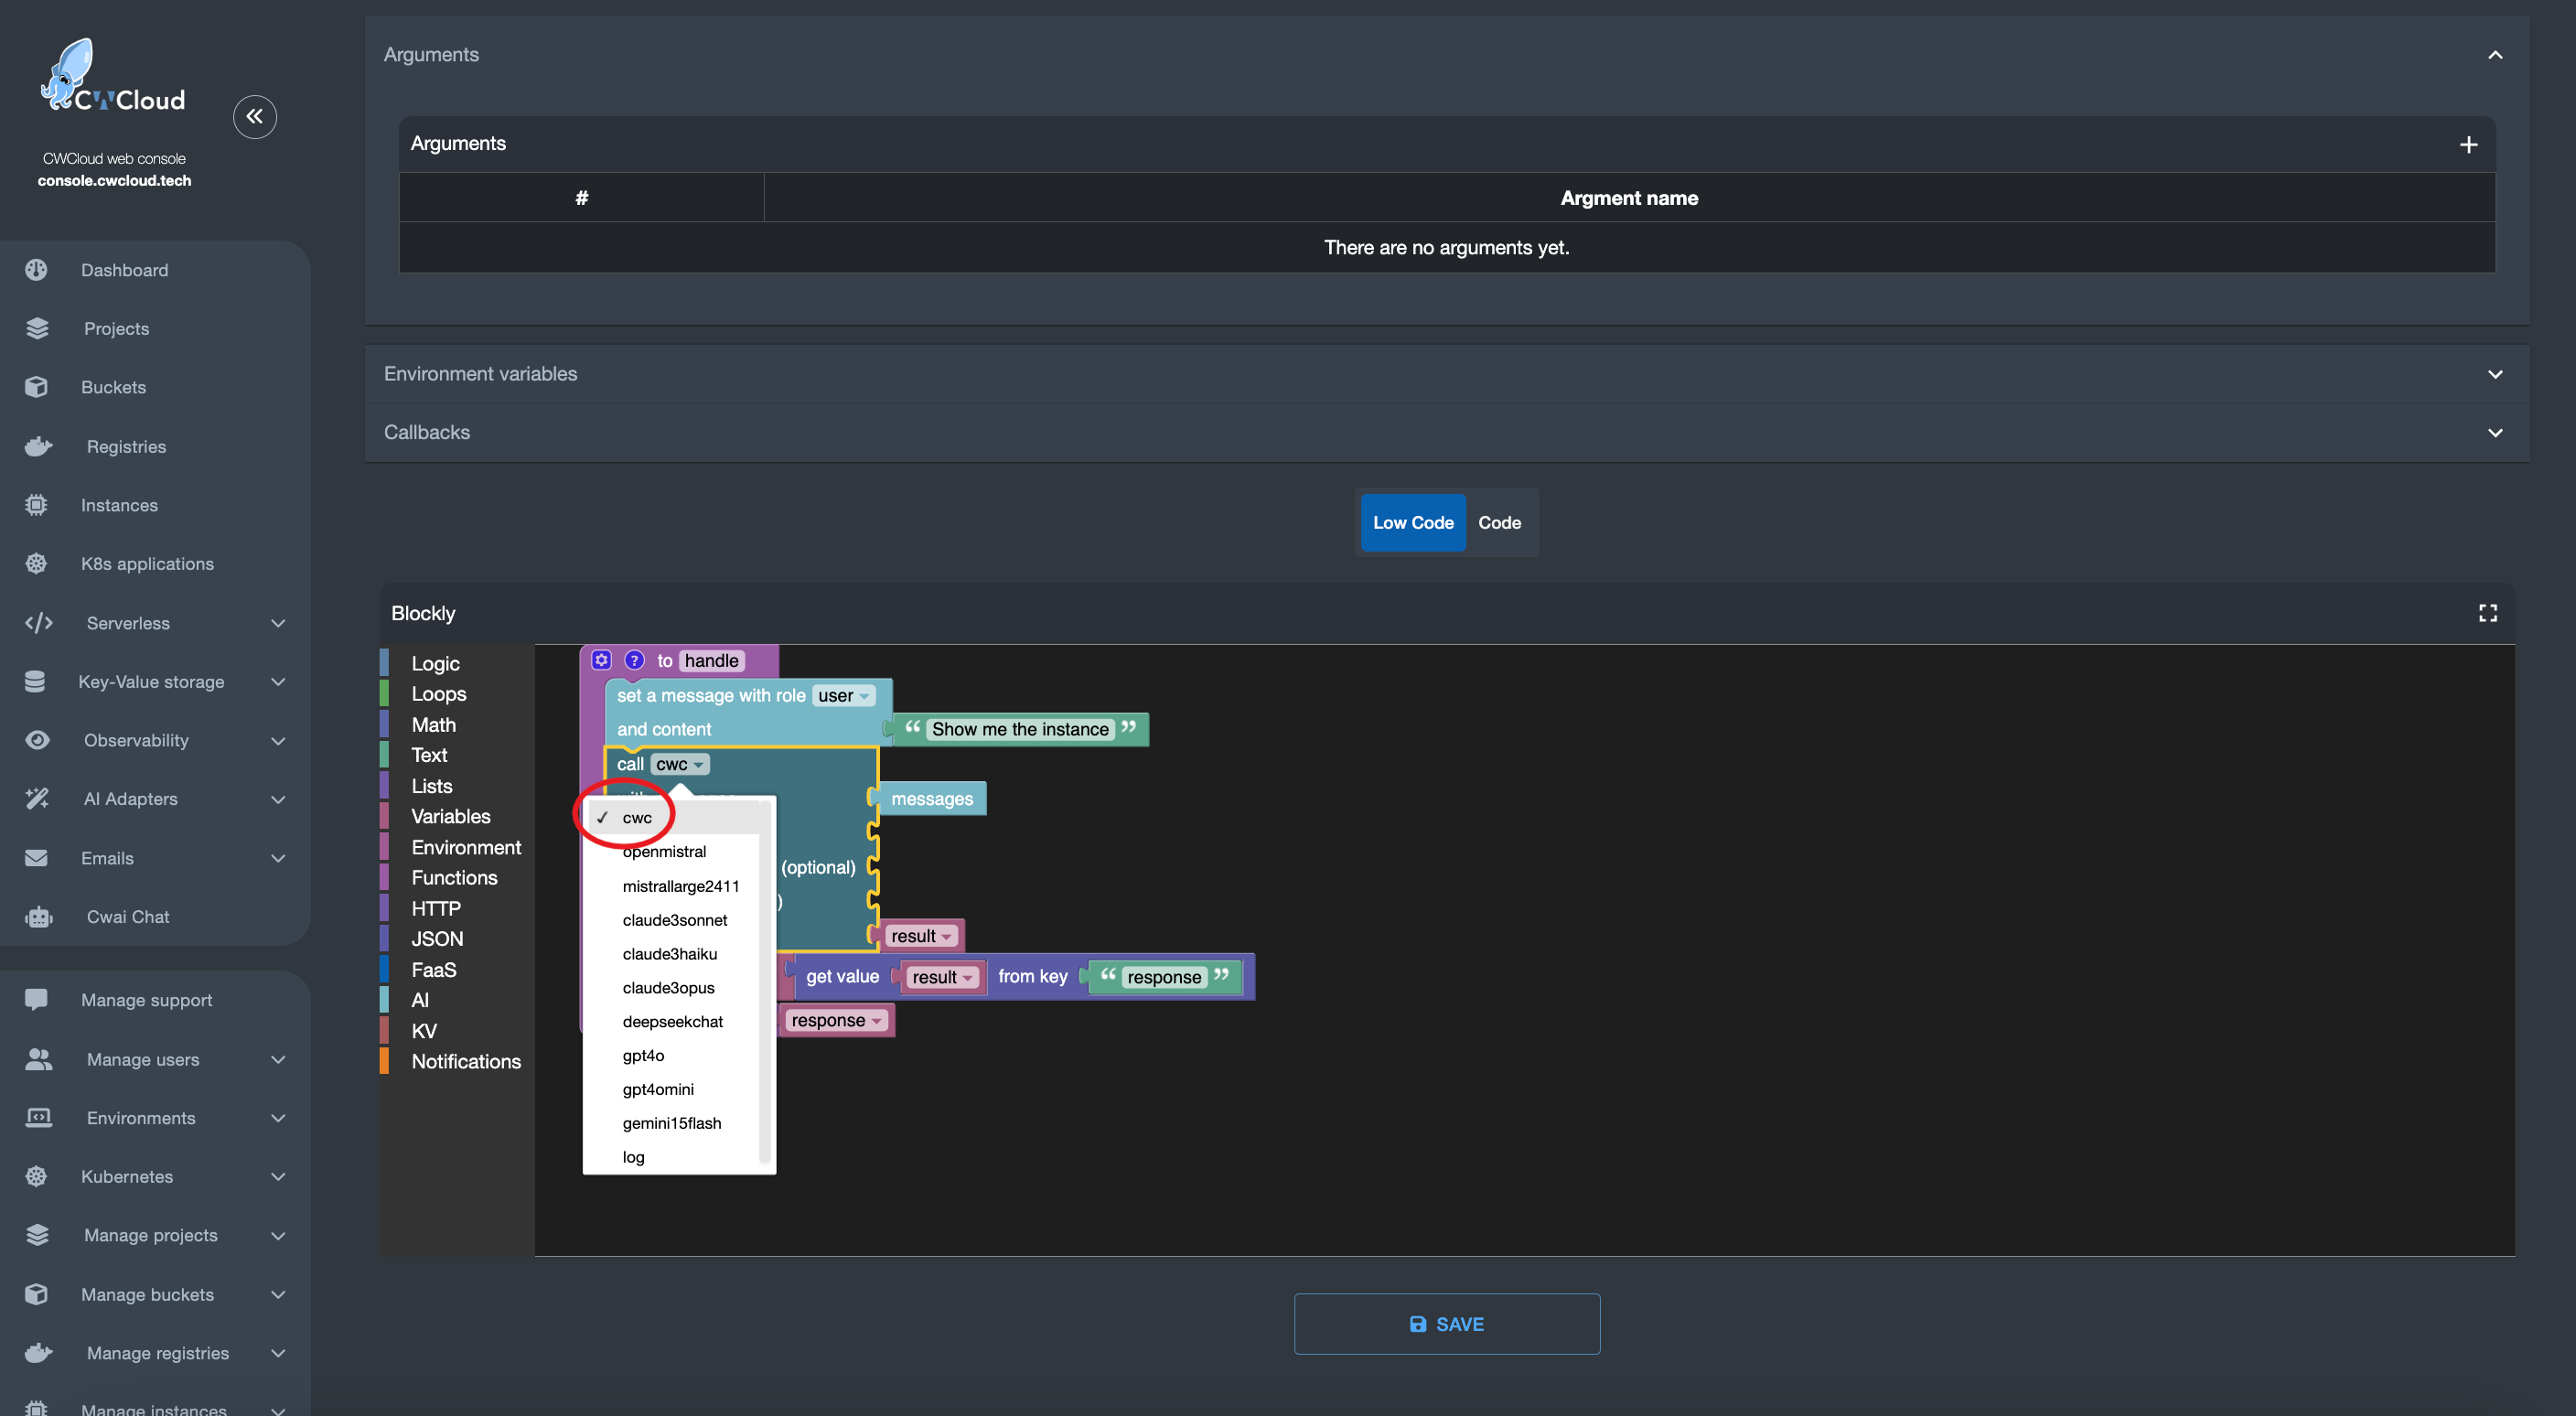
Task: Open the result variable dropdown in get value block
Action: click(942, 977)
